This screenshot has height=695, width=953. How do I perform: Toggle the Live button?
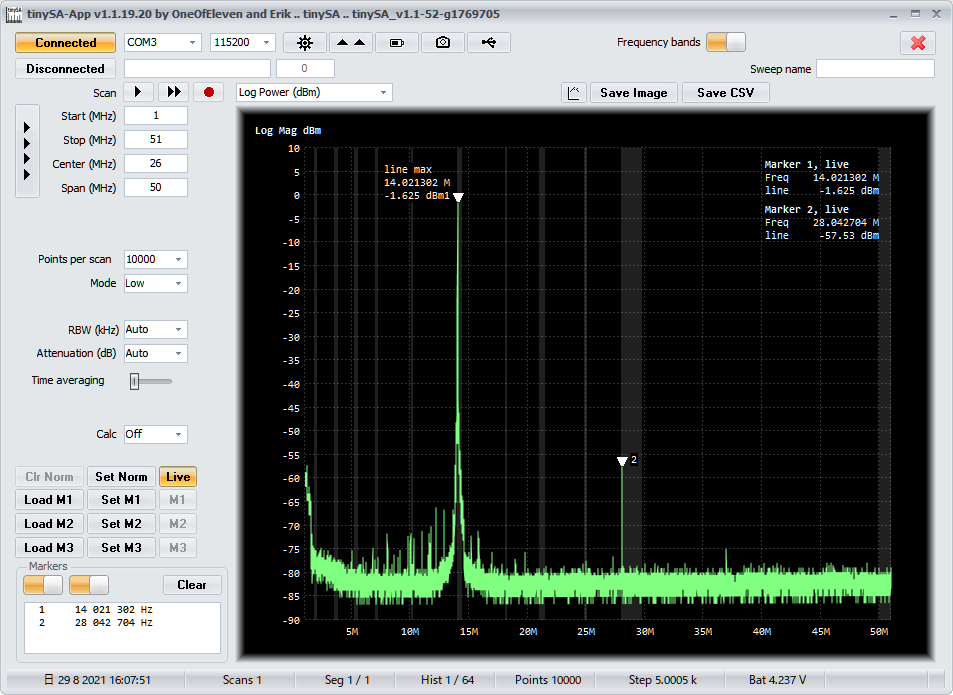(x=178, y=477)
